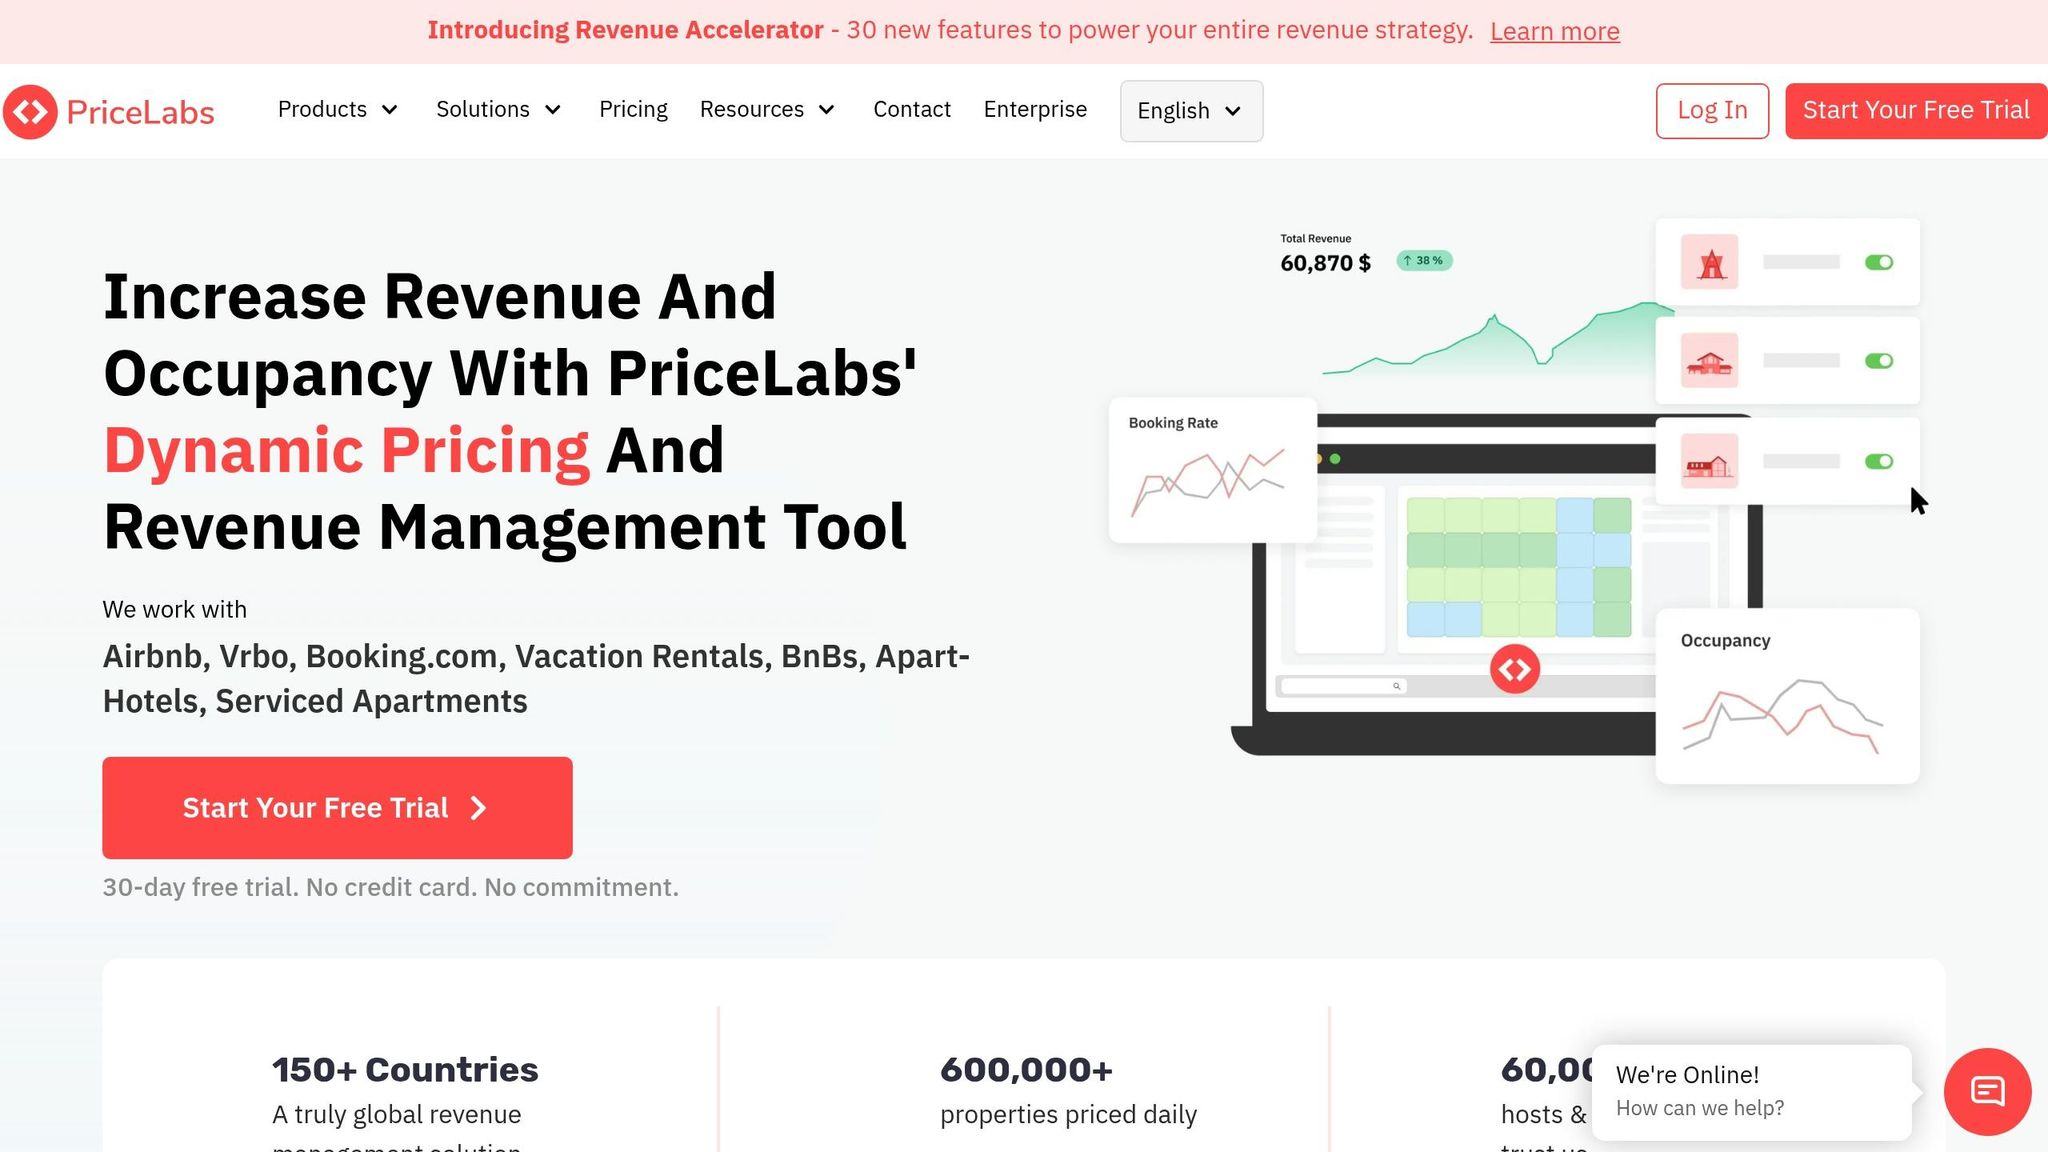Click the arrow in hero Free Trial button
Image resolution: width=2048 pixels, height=1152 pixels.
coord(478,808)
